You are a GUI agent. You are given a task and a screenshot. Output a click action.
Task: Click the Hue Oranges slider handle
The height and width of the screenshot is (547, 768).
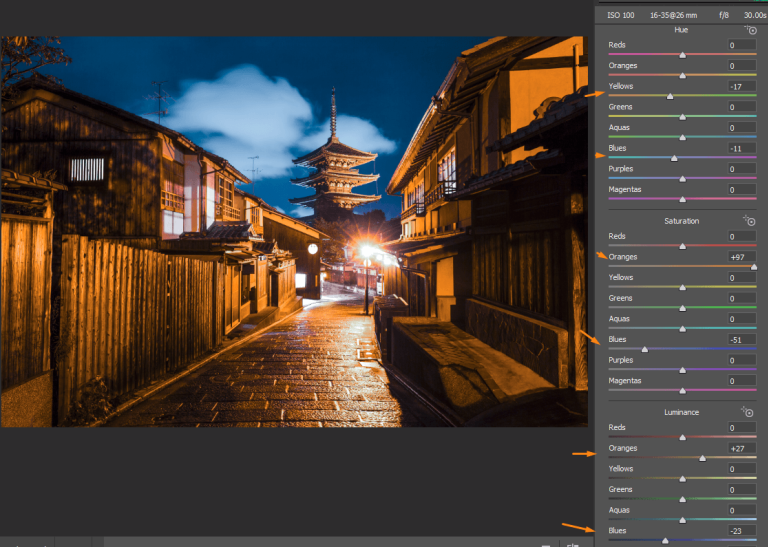point(682,76)
